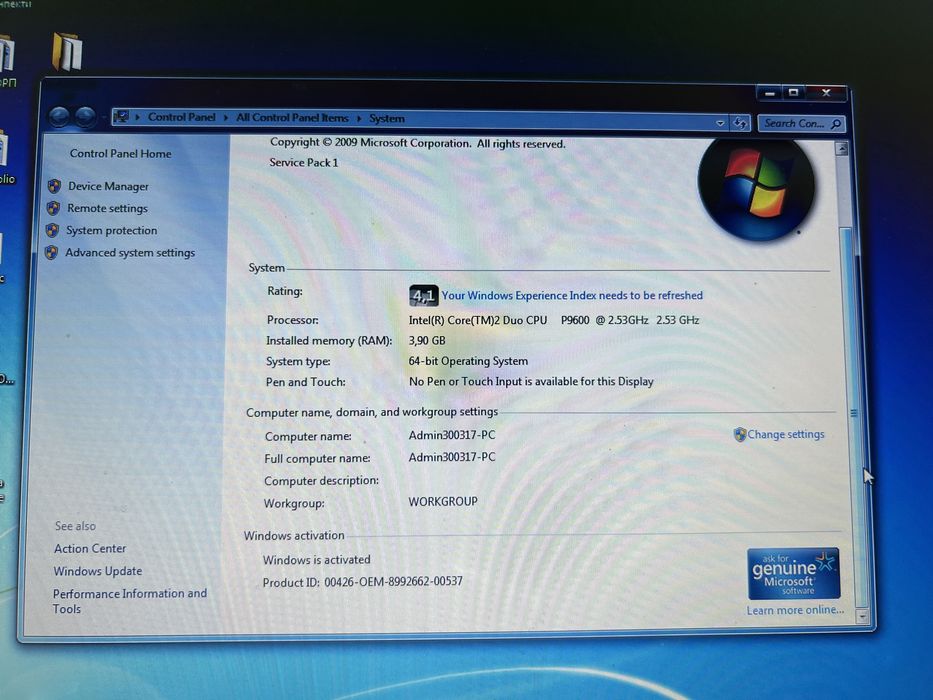Viewport: 933px width, 700px height.
Task: Open Remote settings link
Action: point(107,208)
